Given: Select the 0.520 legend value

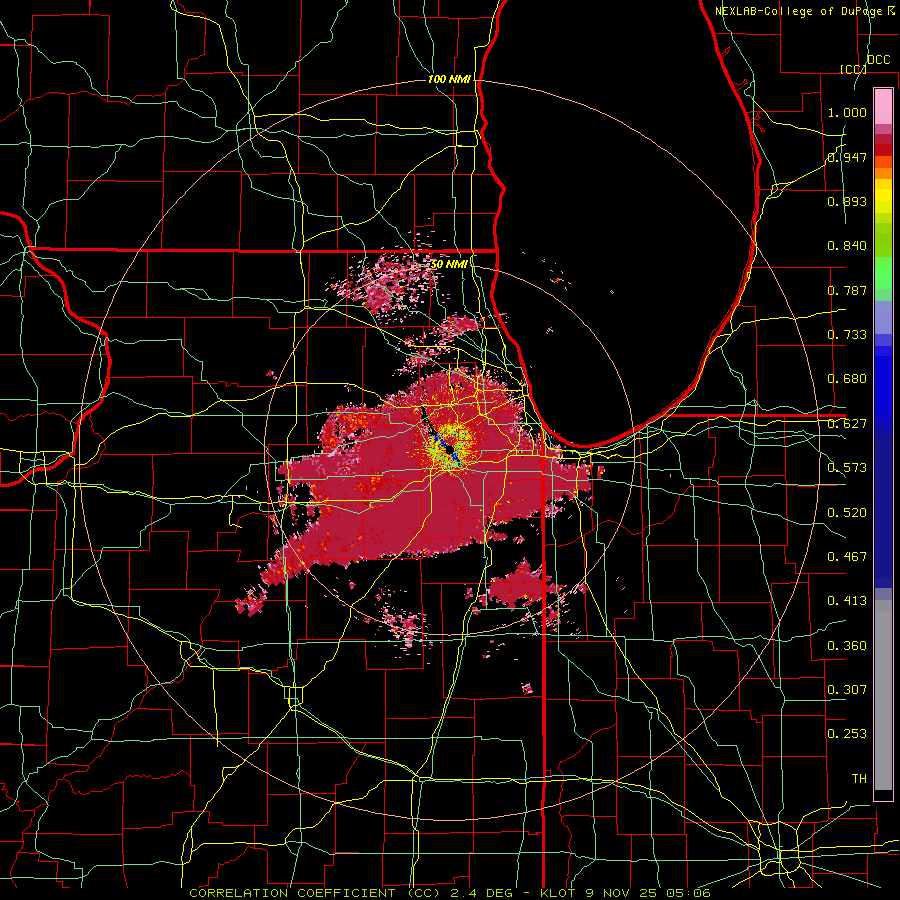Looking at the screenshot, I should tap(847, 512).
